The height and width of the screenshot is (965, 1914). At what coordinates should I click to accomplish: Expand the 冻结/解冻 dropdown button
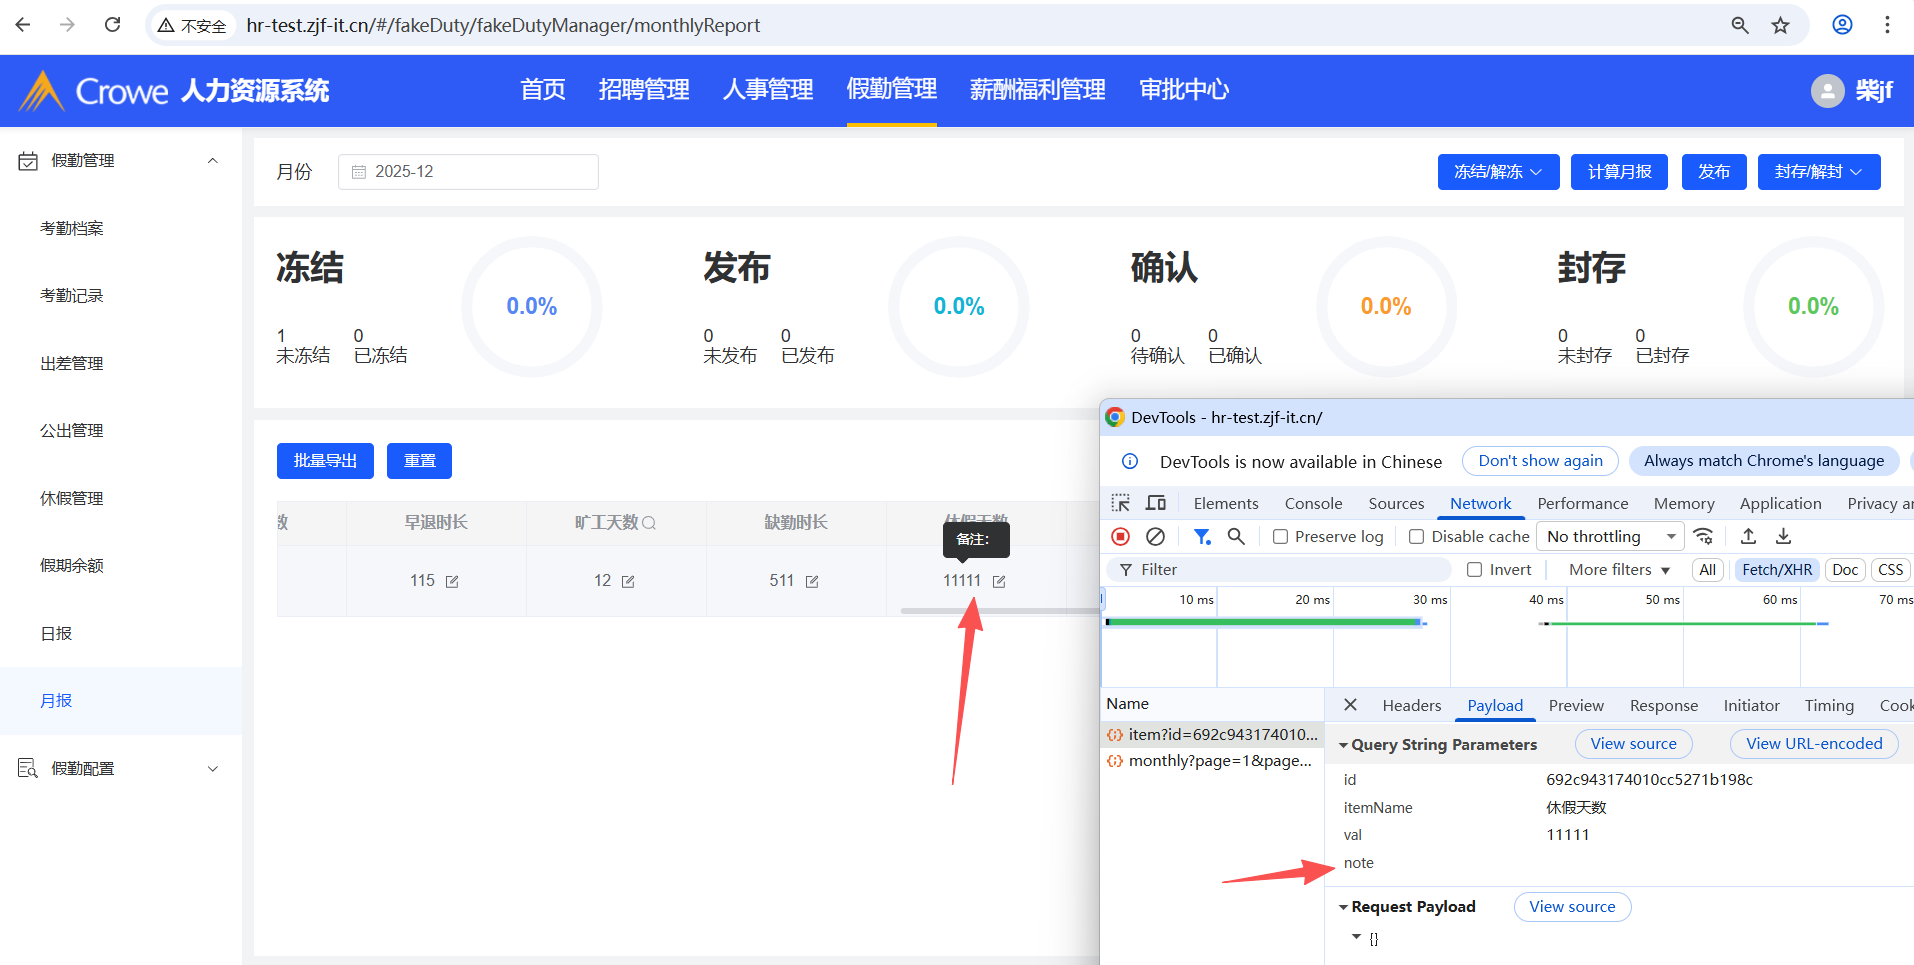point(1497,172)
